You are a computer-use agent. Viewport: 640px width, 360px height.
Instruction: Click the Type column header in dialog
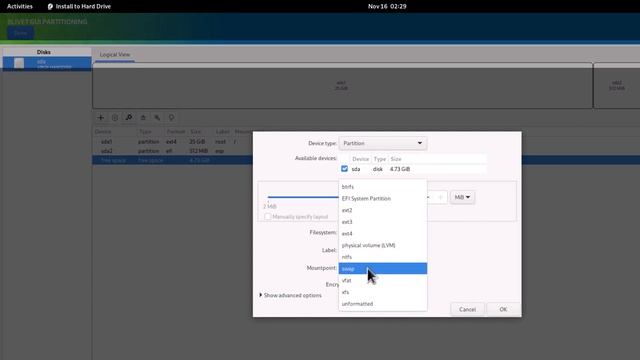[380, 159]
